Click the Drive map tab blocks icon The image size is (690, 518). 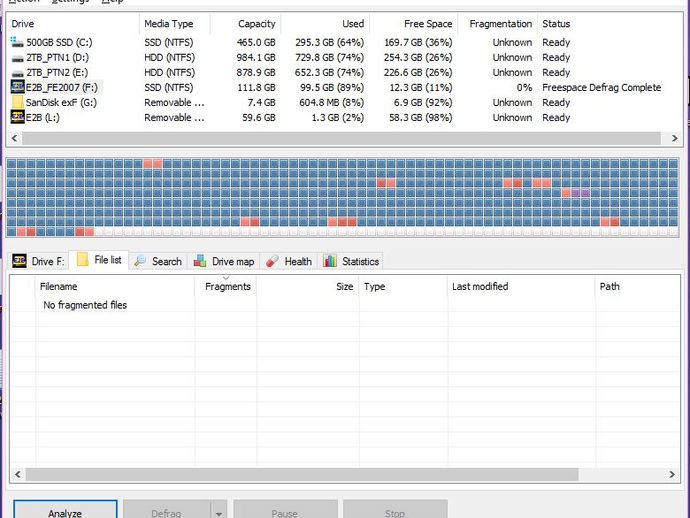coord(200,261)
